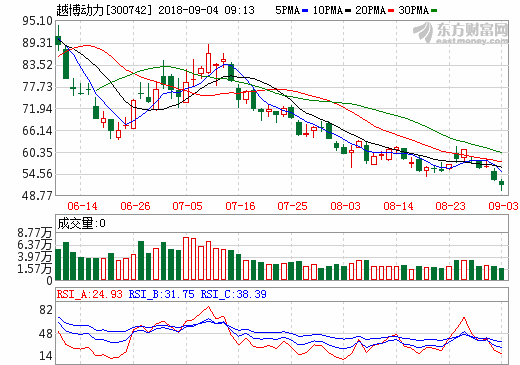The width and height of the screenshot is (520, 365).
Task: Click the black 10PMA legend color swatch
Action: click(348, 11)
